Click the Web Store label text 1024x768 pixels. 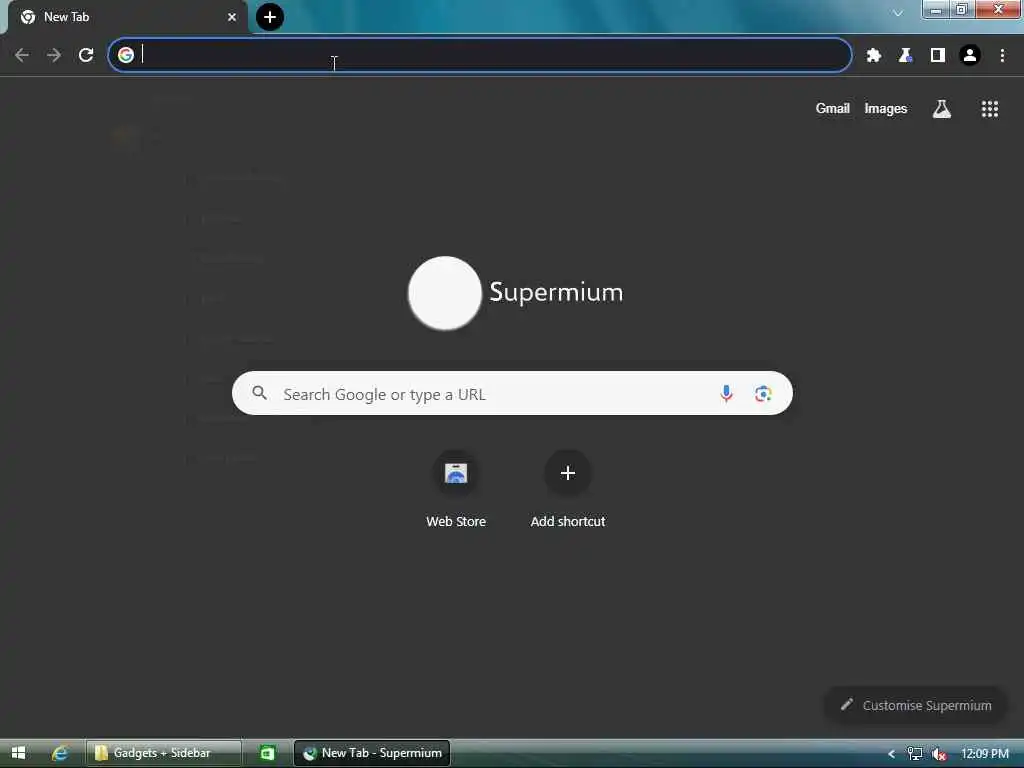tap(456, 521)
